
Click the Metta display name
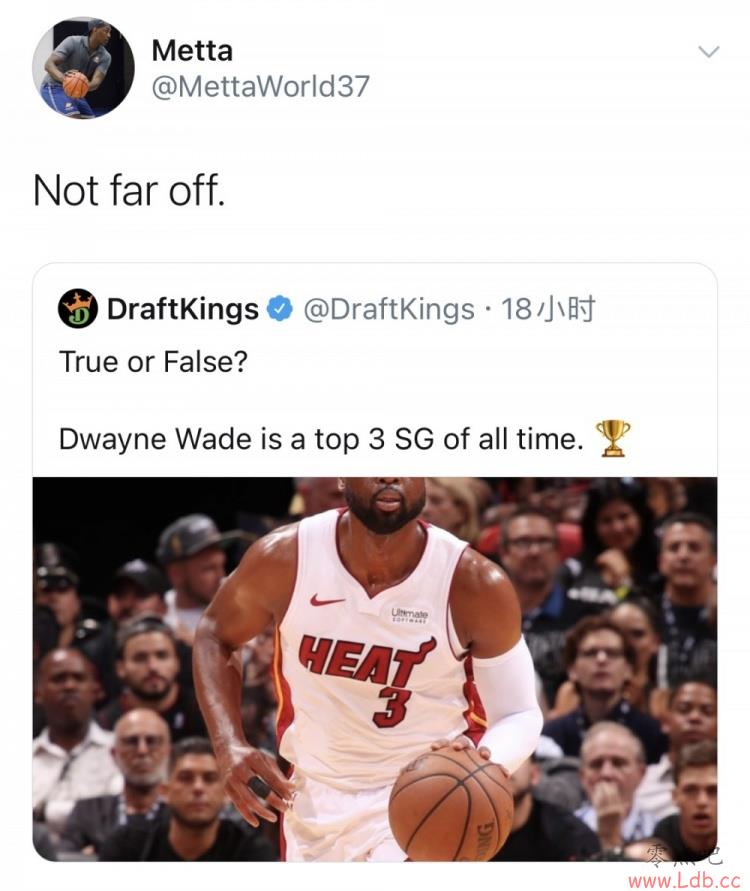tap(192, 51)
